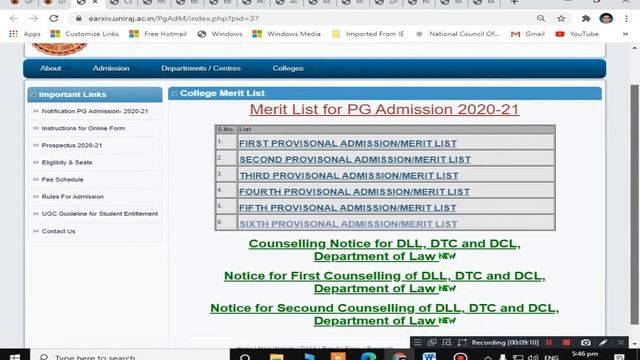Open the Imported From IE bookmarks folder
Screen dimensions: 640x360
click(x=368, y=34)
